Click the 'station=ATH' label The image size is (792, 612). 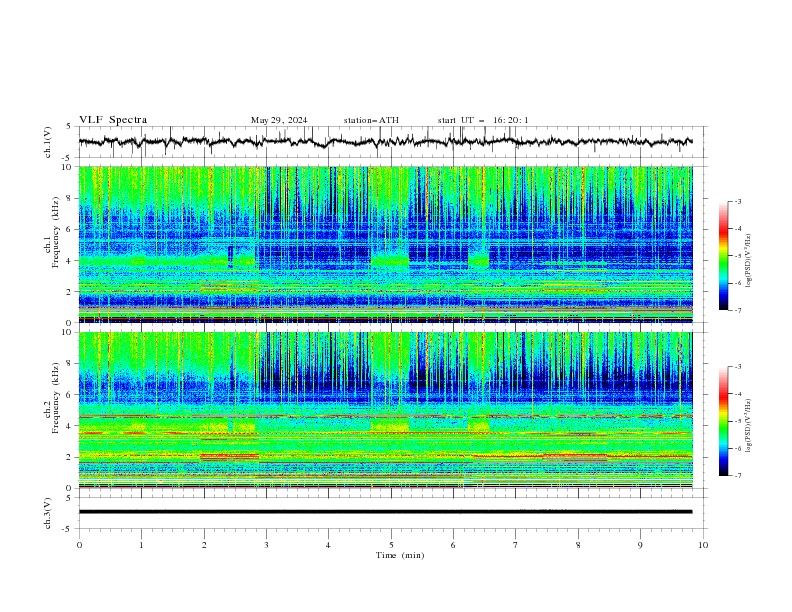click(x=371, y=120)
